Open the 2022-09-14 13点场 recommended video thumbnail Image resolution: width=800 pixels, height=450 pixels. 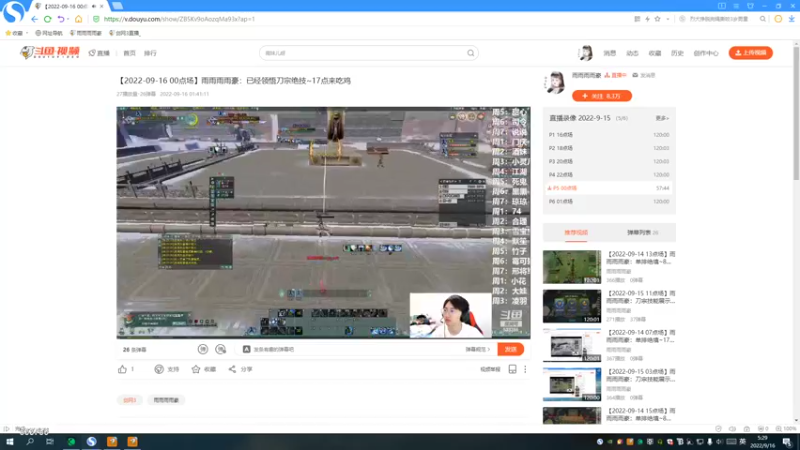click(x=572, y=267)
